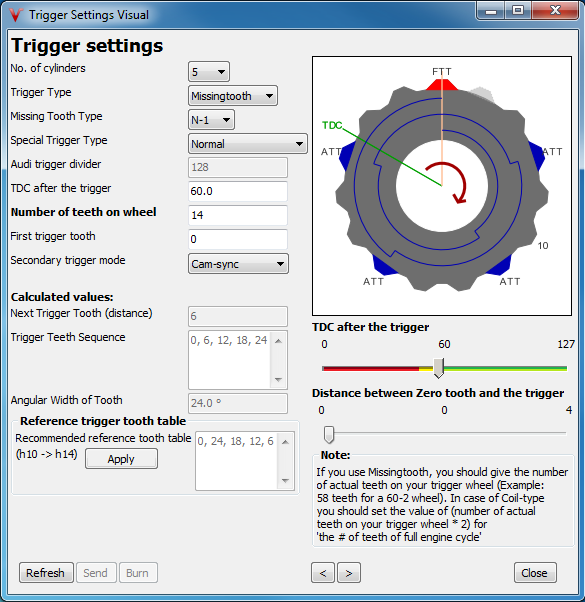Expand the Missing Tooth Type N-1 dropdown
The height and width of the screenshot is (602, 585).
click(211, 120)
